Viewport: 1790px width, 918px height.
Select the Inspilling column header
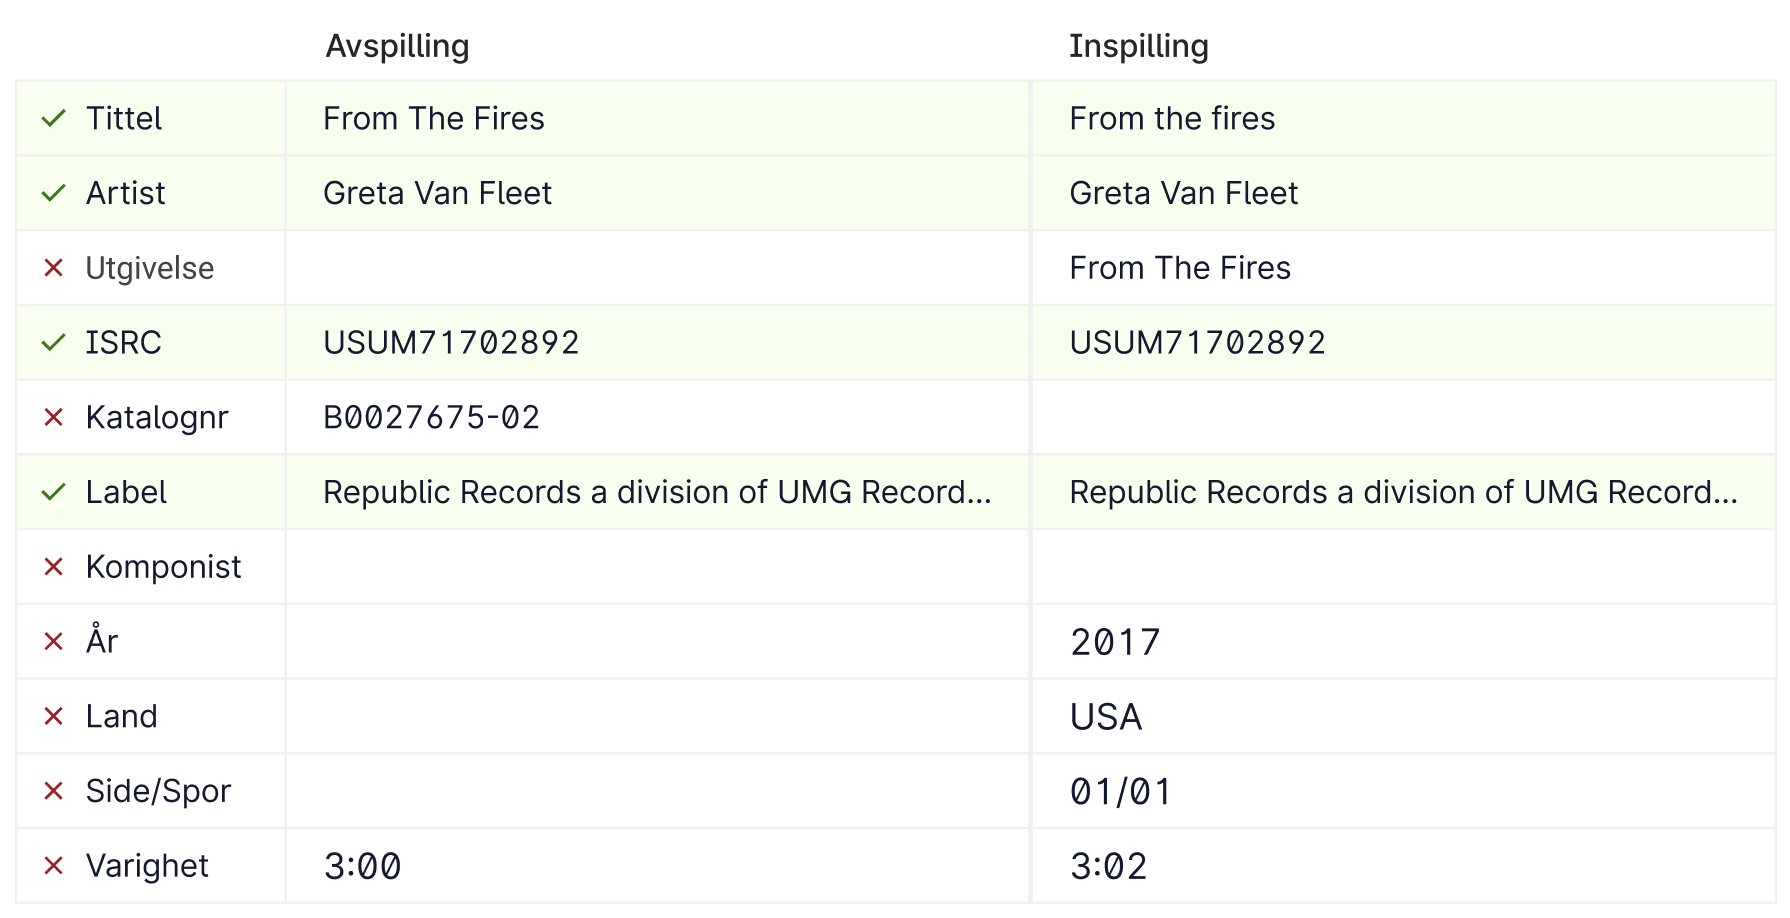click(1139, 46)
